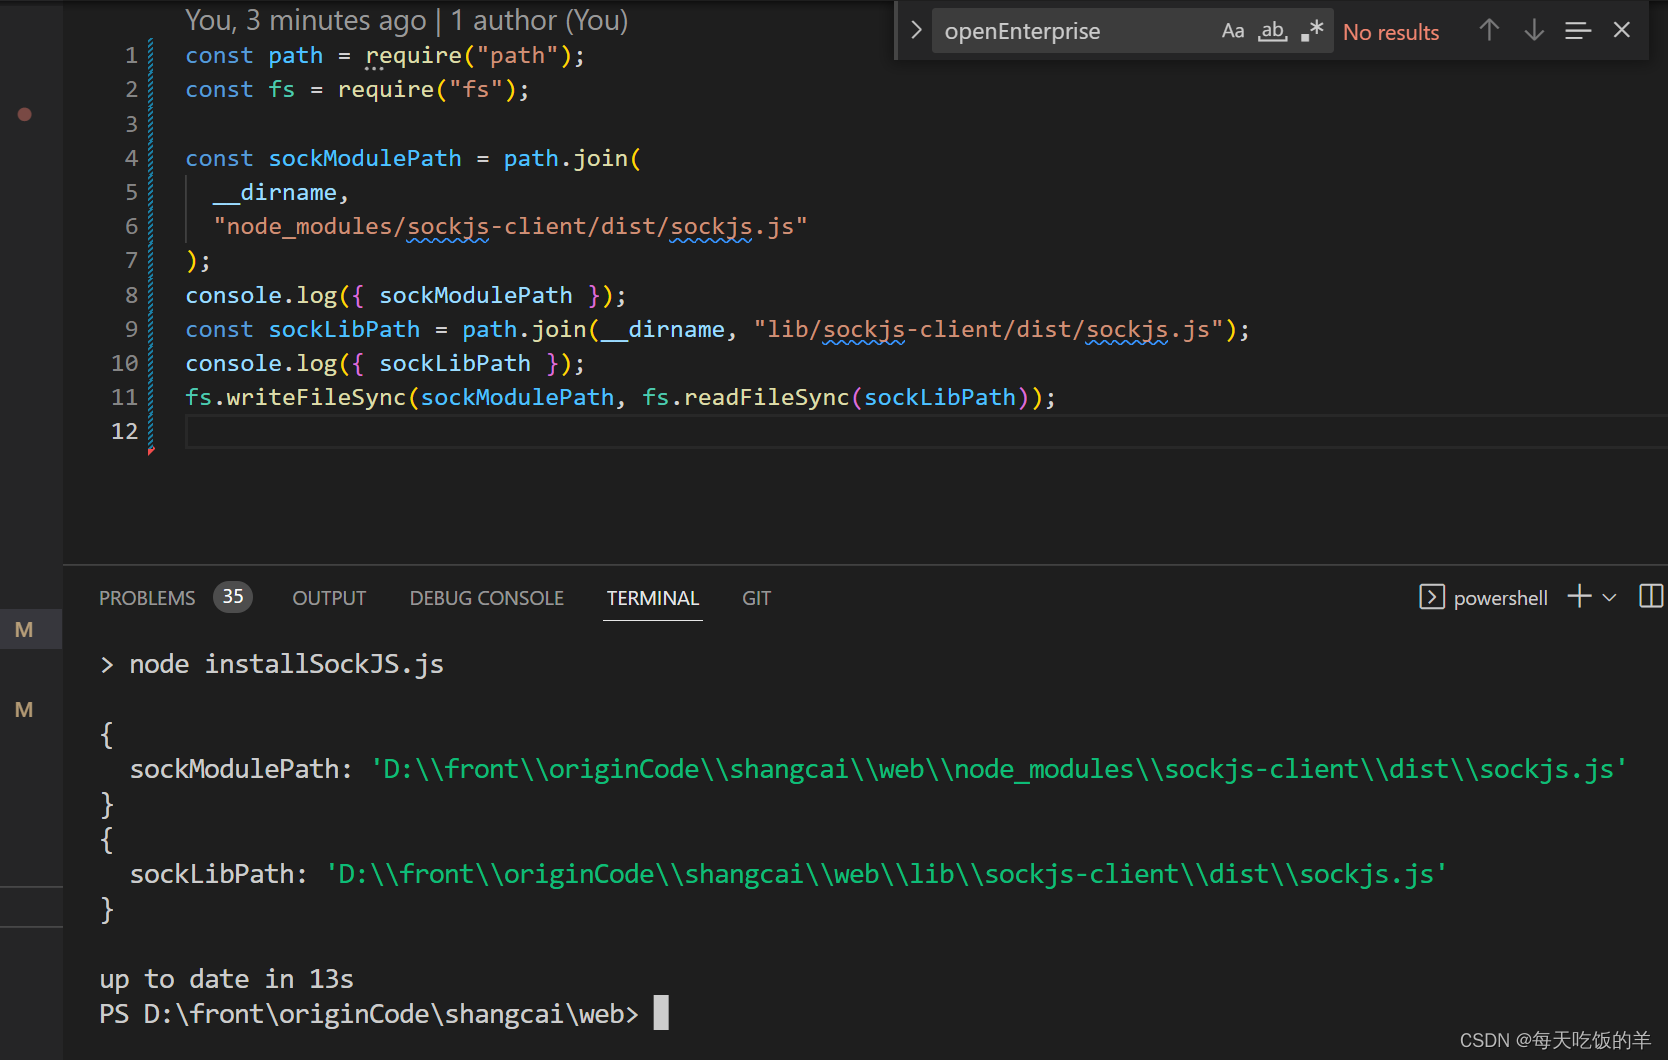Split the terminal using the split icon
Screen dimensions: 1668x1060
click(1651, 596)
